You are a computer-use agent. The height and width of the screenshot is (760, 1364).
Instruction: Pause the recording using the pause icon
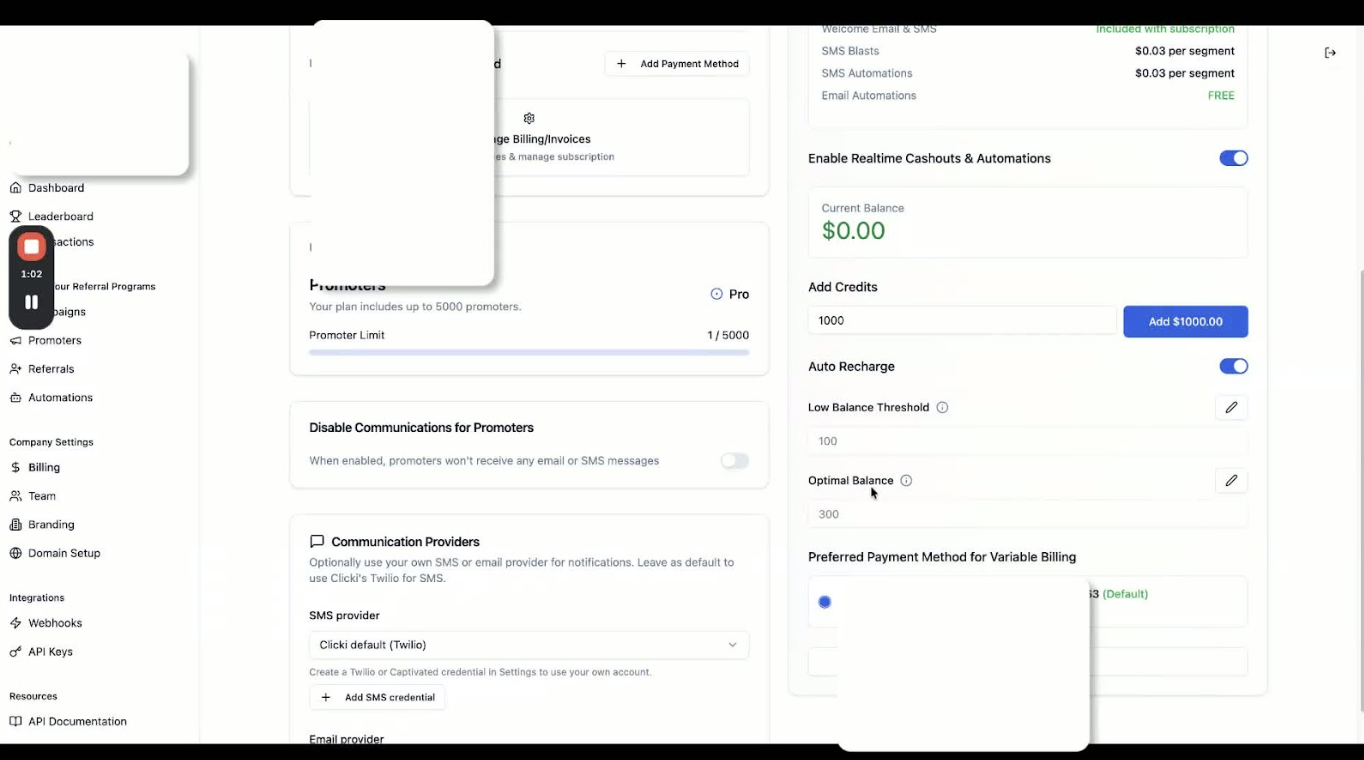click(31, 302)
